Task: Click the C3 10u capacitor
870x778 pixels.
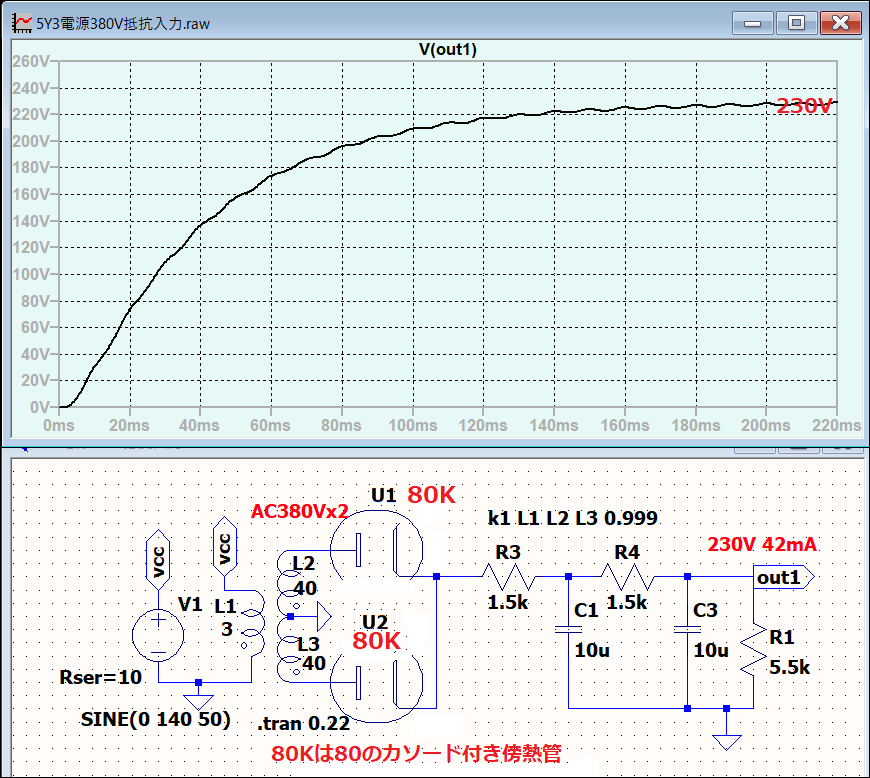Action: pos(687,629)
